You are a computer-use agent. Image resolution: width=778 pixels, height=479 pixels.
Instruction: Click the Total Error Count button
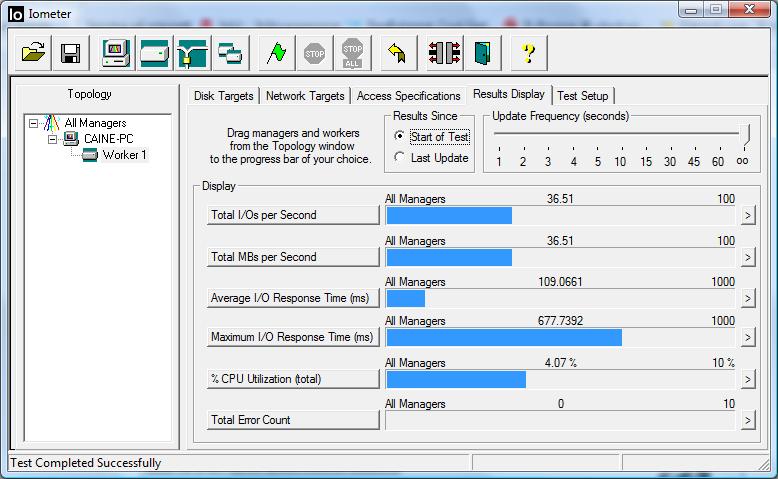pos(293,420)
